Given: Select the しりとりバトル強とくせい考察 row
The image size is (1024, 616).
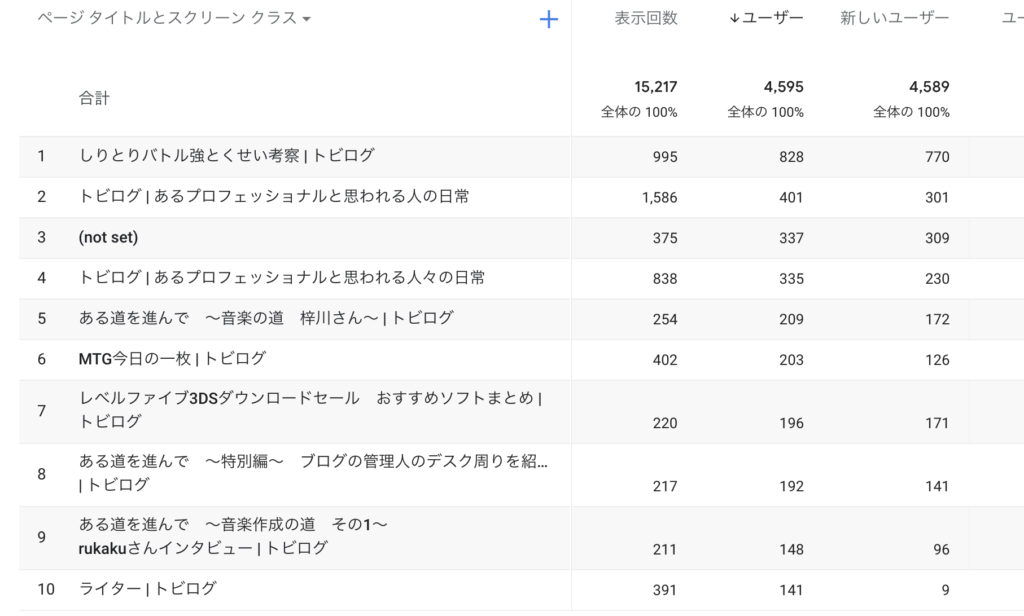Looking at the screenshot, I should (227, 156).
